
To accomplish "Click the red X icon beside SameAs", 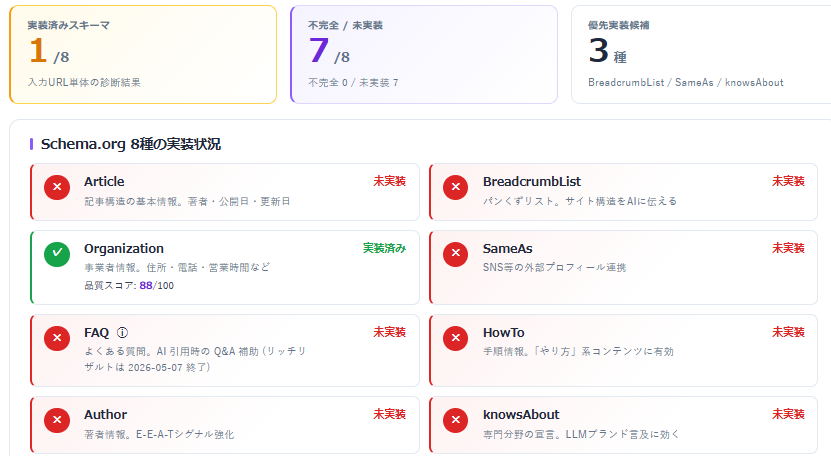I will coord(456,254).
